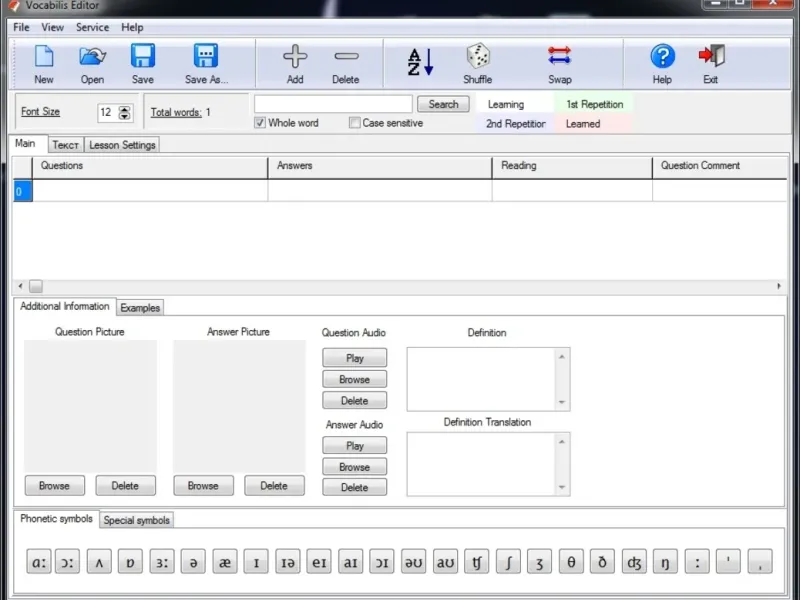Increase font size with up arrow
The image size is (800, 600).
124,109
